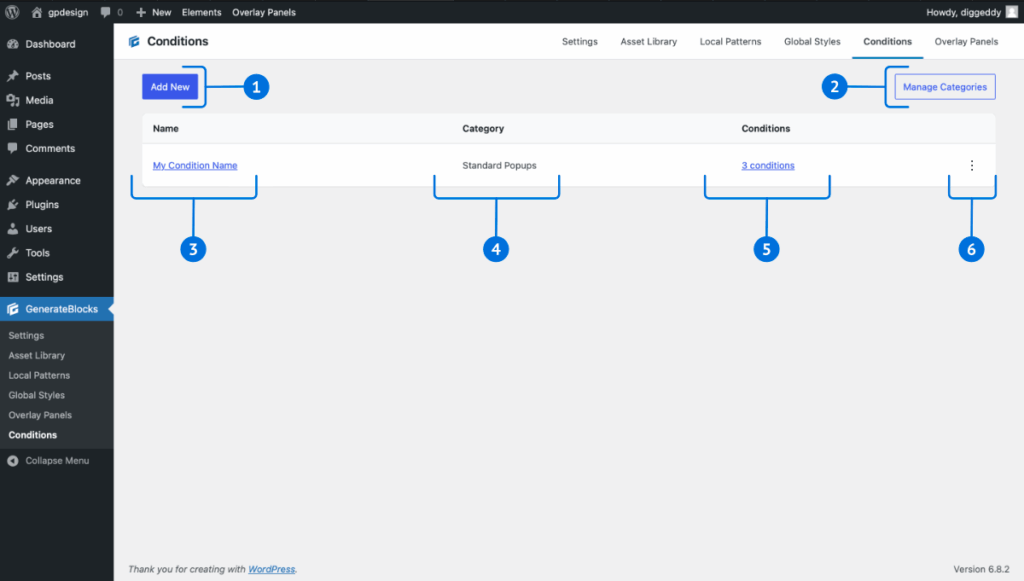The width and height of the screenshot is (1024, 581).
Task: Open the comments bubble in admin bar
Action: (105, 12)
